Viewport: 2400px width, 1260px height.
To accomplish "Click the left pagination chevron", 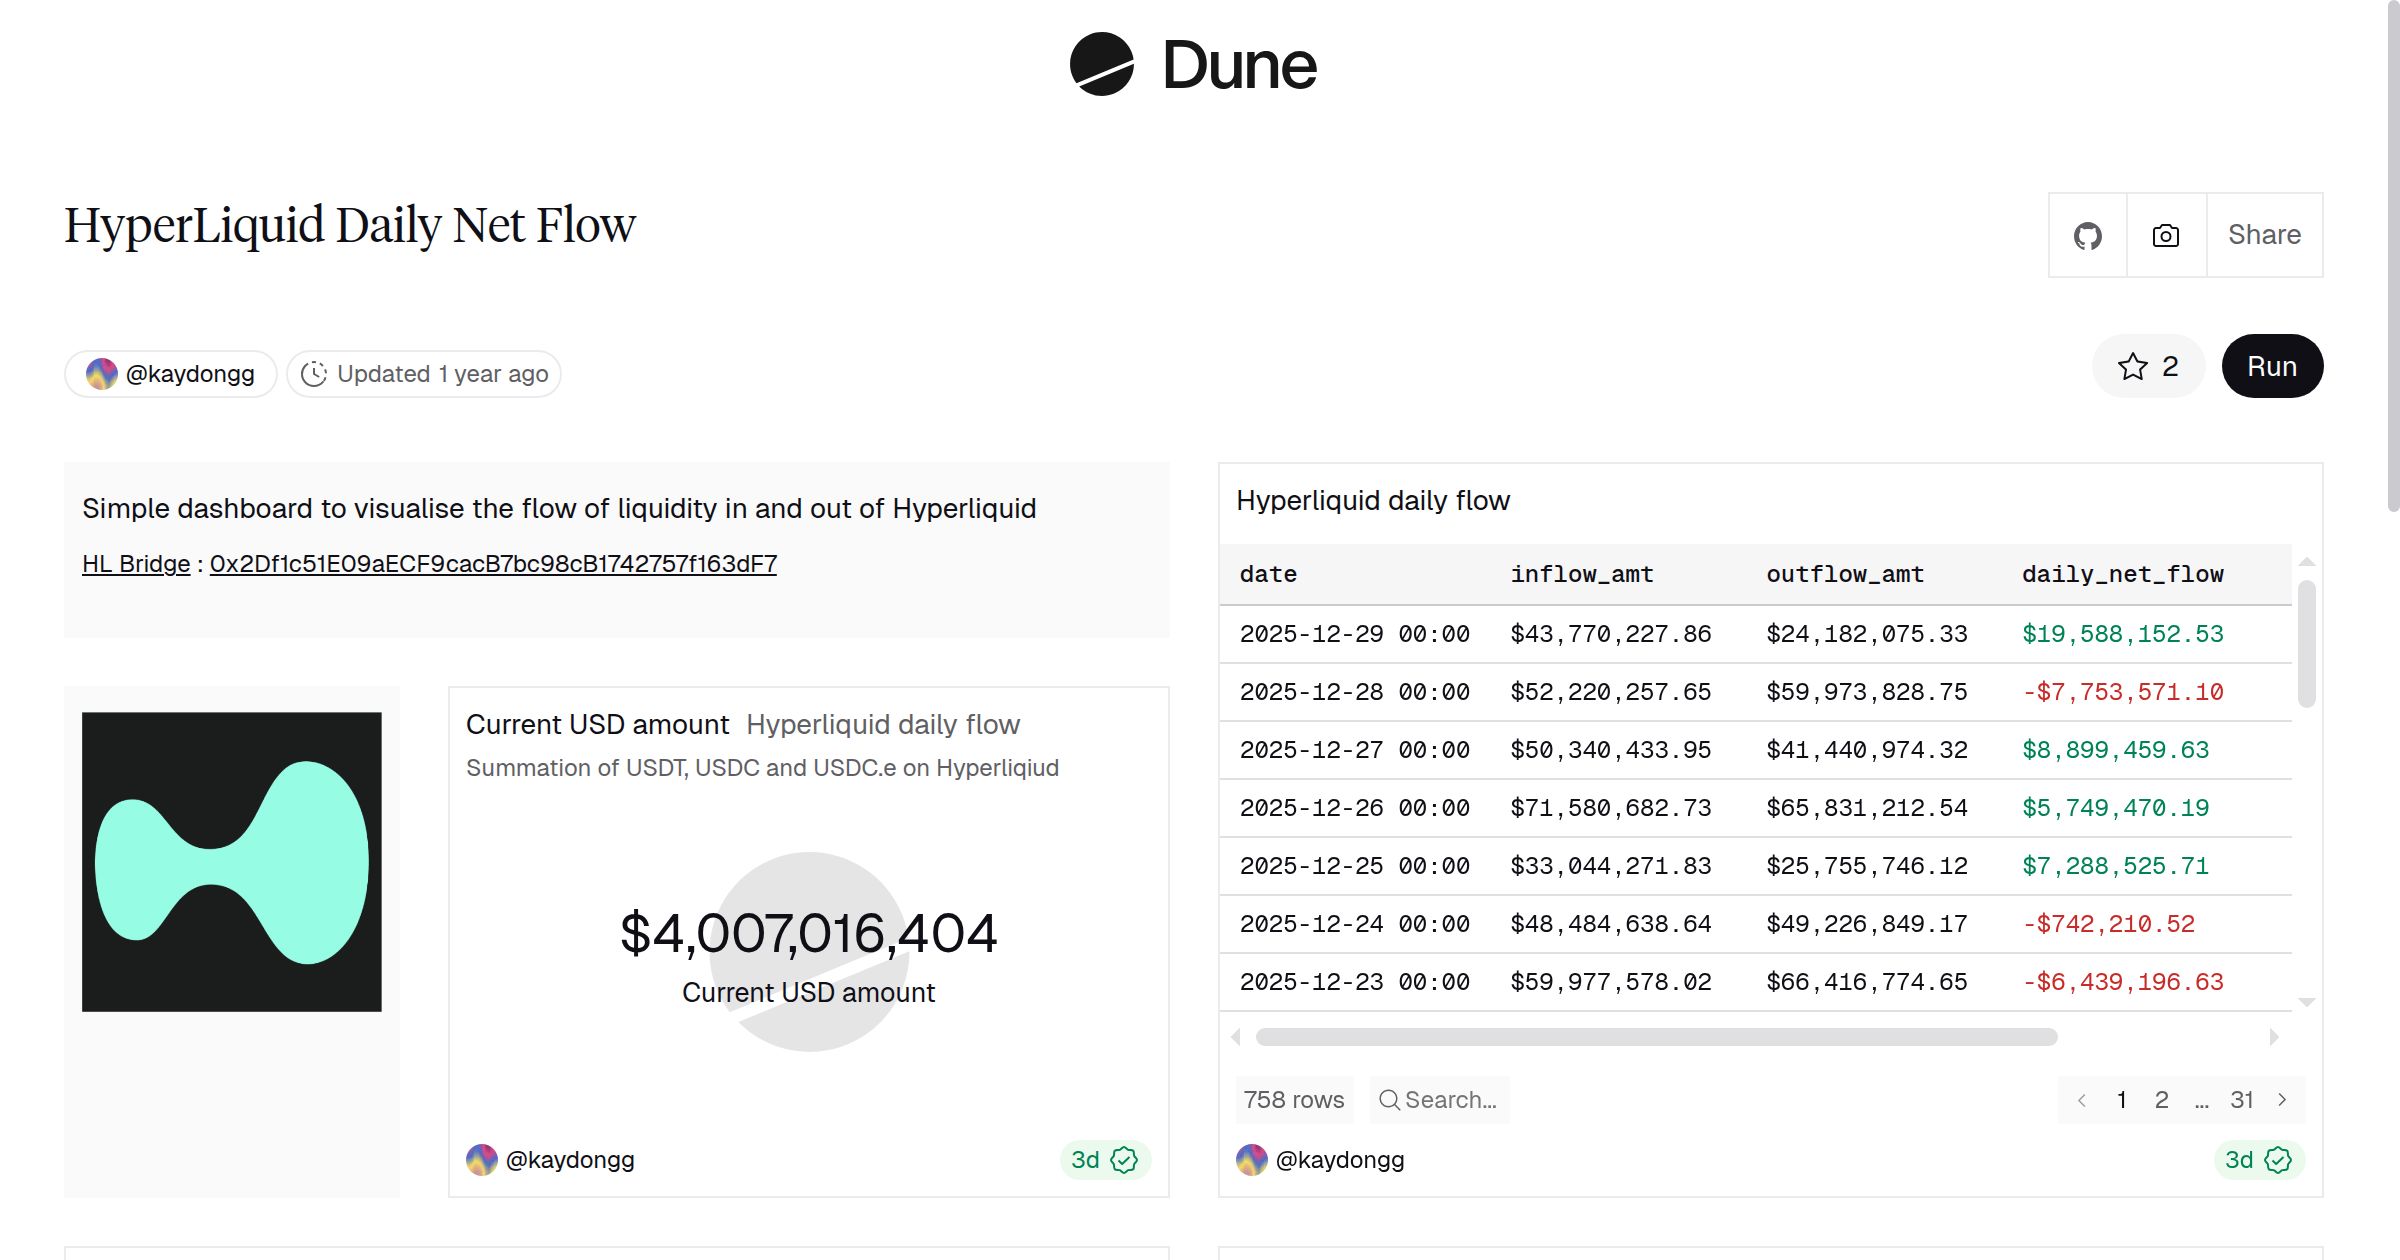I will [2083, 1100].
